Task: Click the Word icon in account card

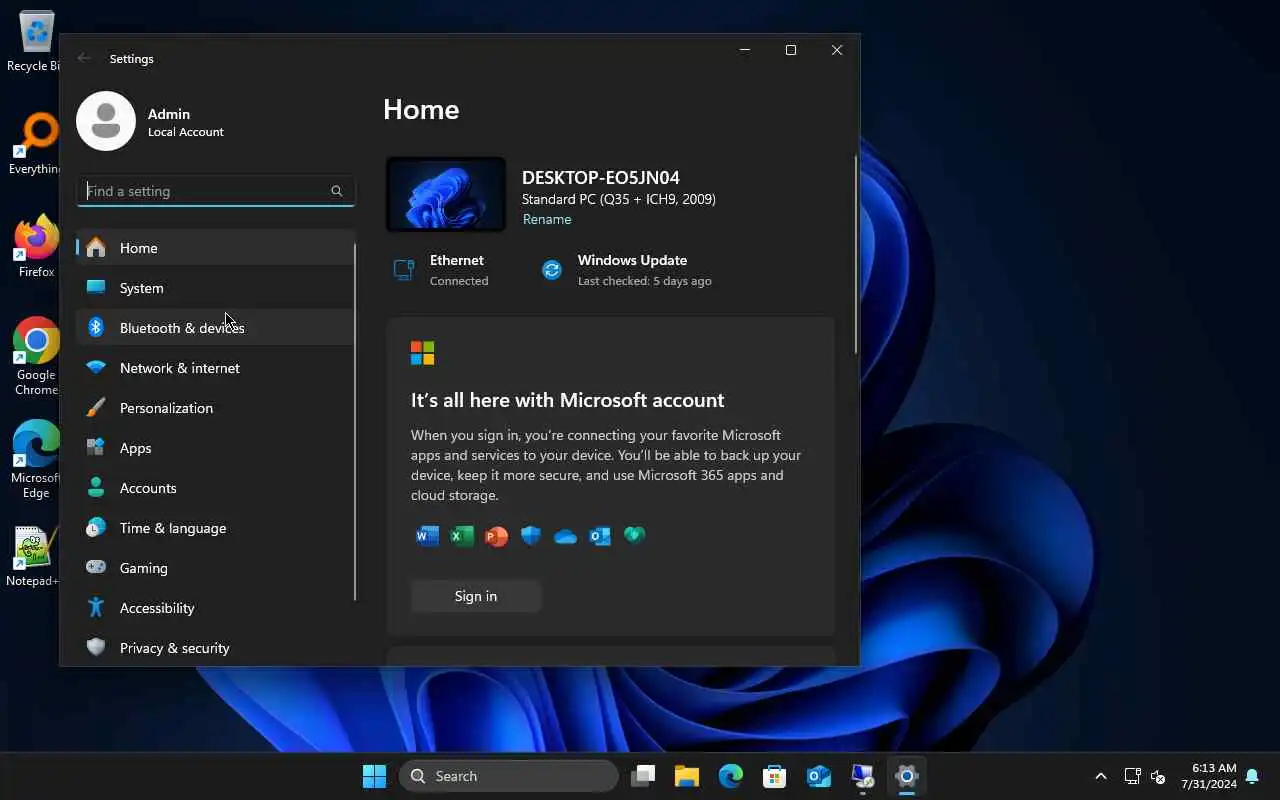Action: pos(427,536)
